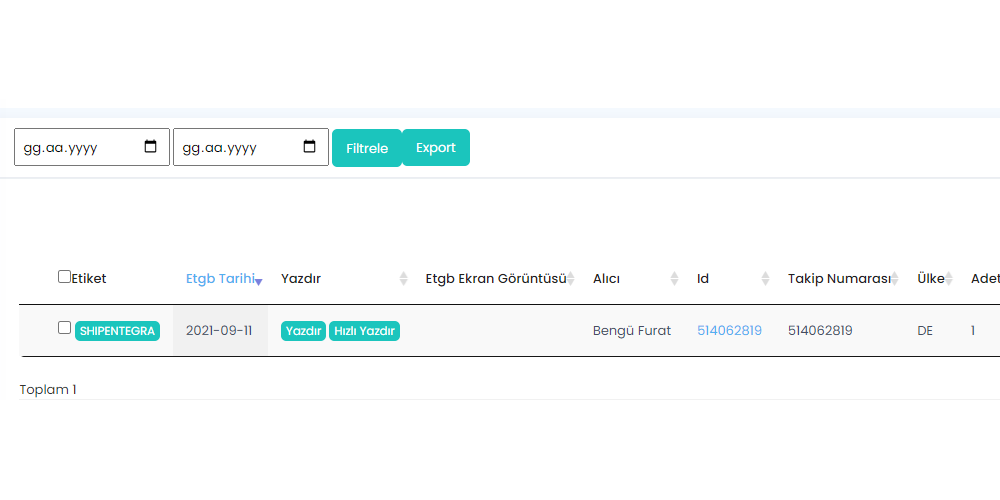This screenshot has height=500, width=1000.
Task: Focus the second gg.aa.yyyy date input
Action: pyautogui.click(x=251, y=147)
